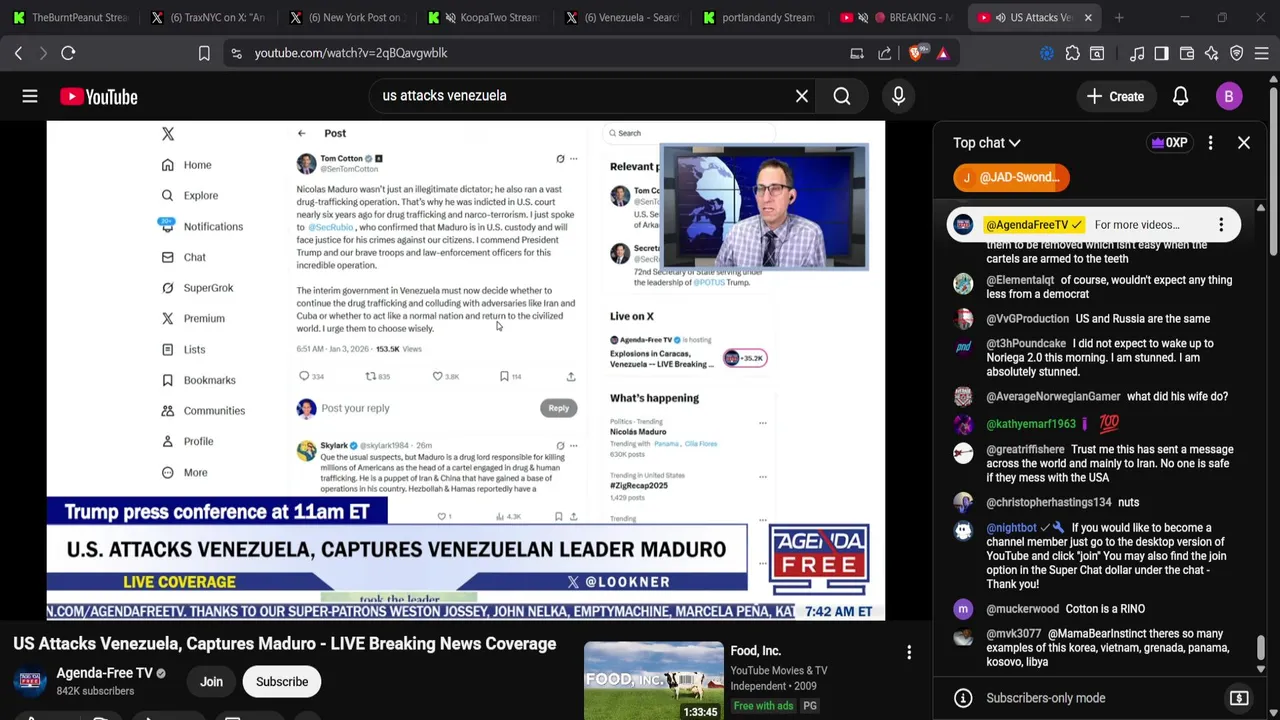This screenshot has width=1280, height=720.
Task: Switch to the KoopaTwo Stream tab
Action: click(x=483, y=17)
